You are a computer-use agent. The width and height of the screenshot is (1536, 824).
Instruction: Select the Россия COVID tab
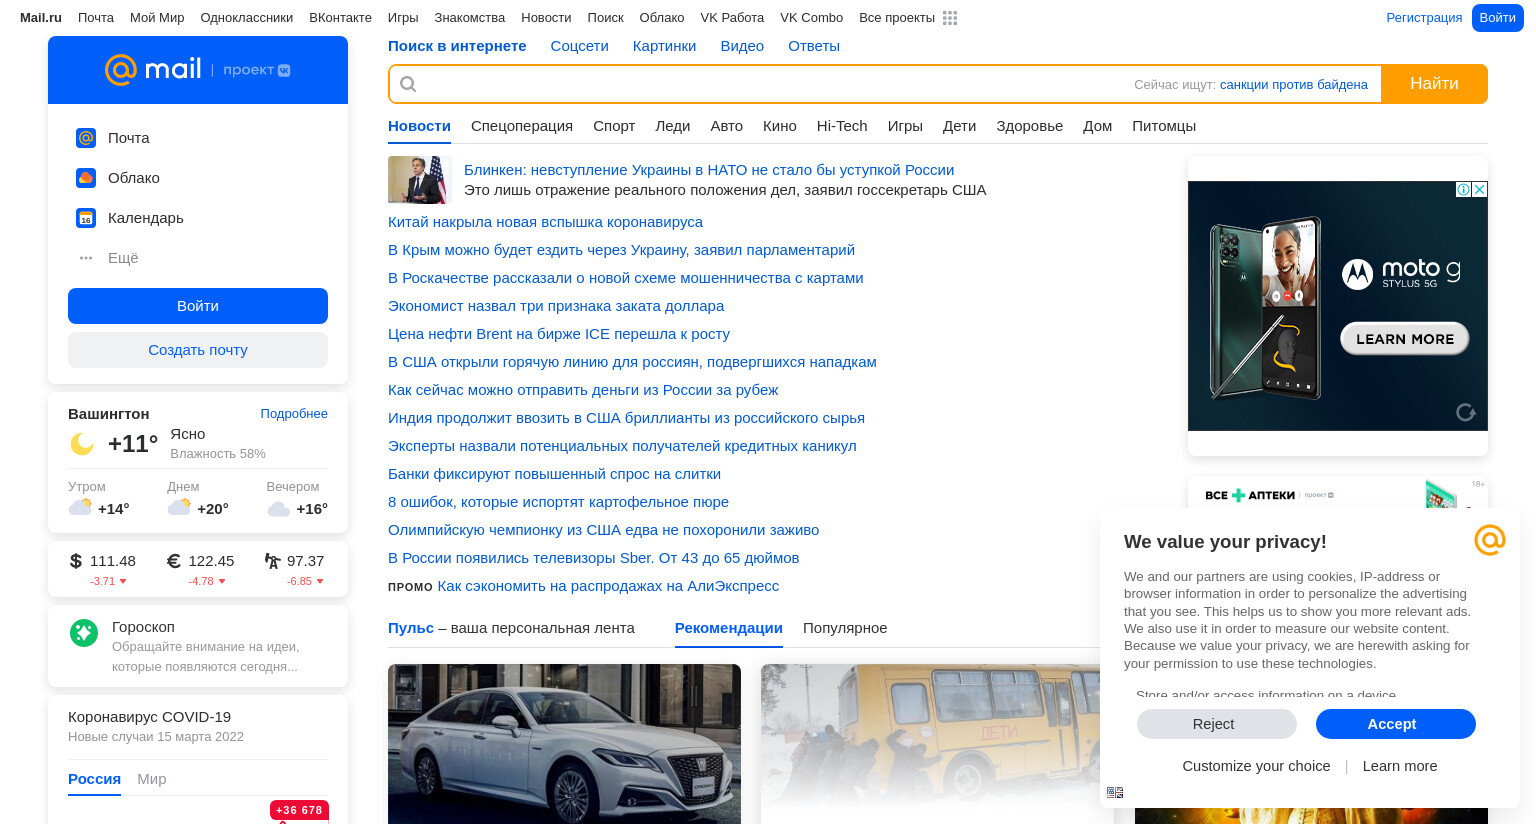[94, 779]
